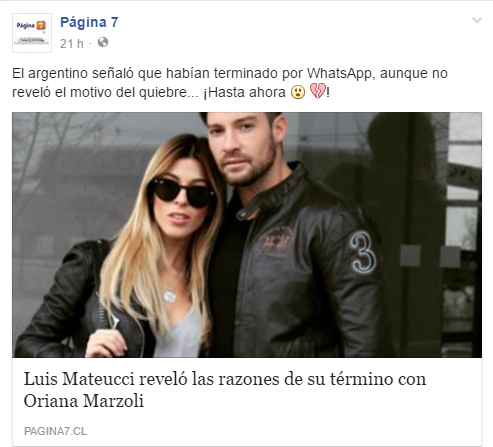Click the broken heart emoji

coord(318,91)
